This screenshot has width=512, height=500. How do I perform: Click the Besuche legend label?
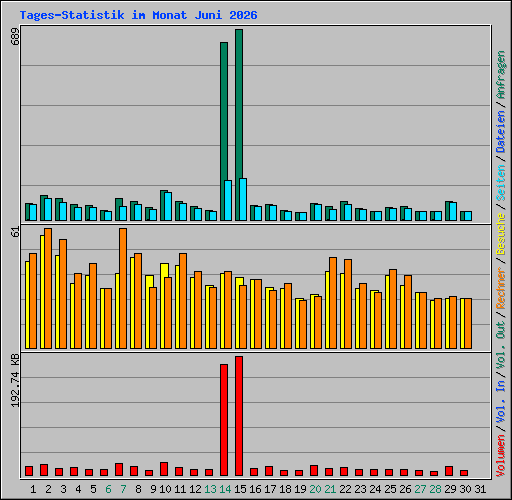501,234
